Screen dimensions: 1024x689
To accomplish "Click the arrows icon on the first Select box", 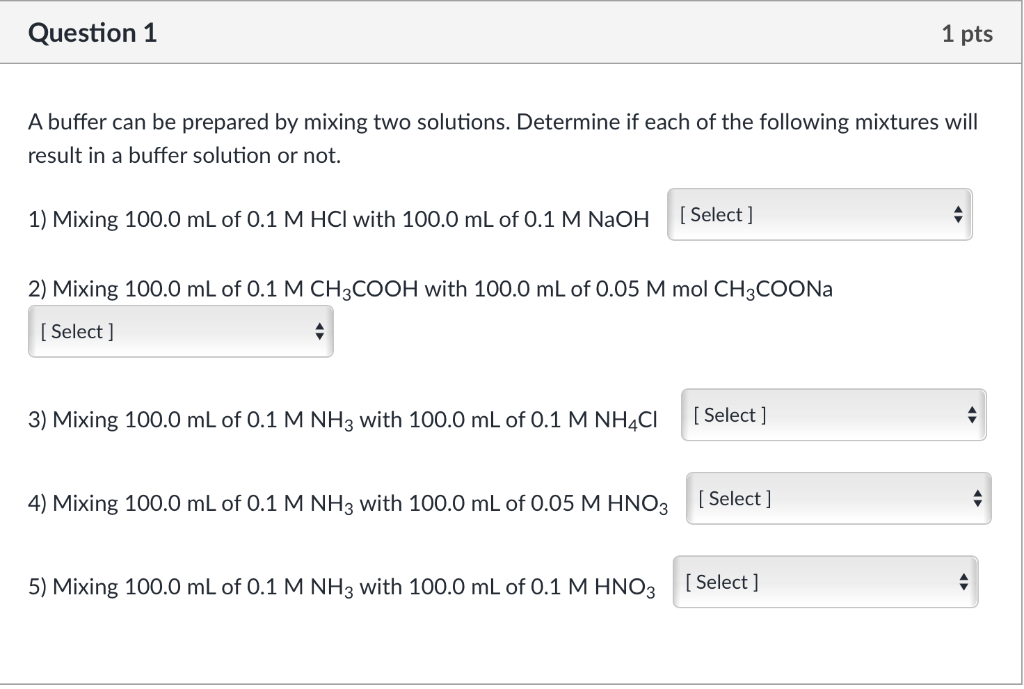I will (958, 214).
